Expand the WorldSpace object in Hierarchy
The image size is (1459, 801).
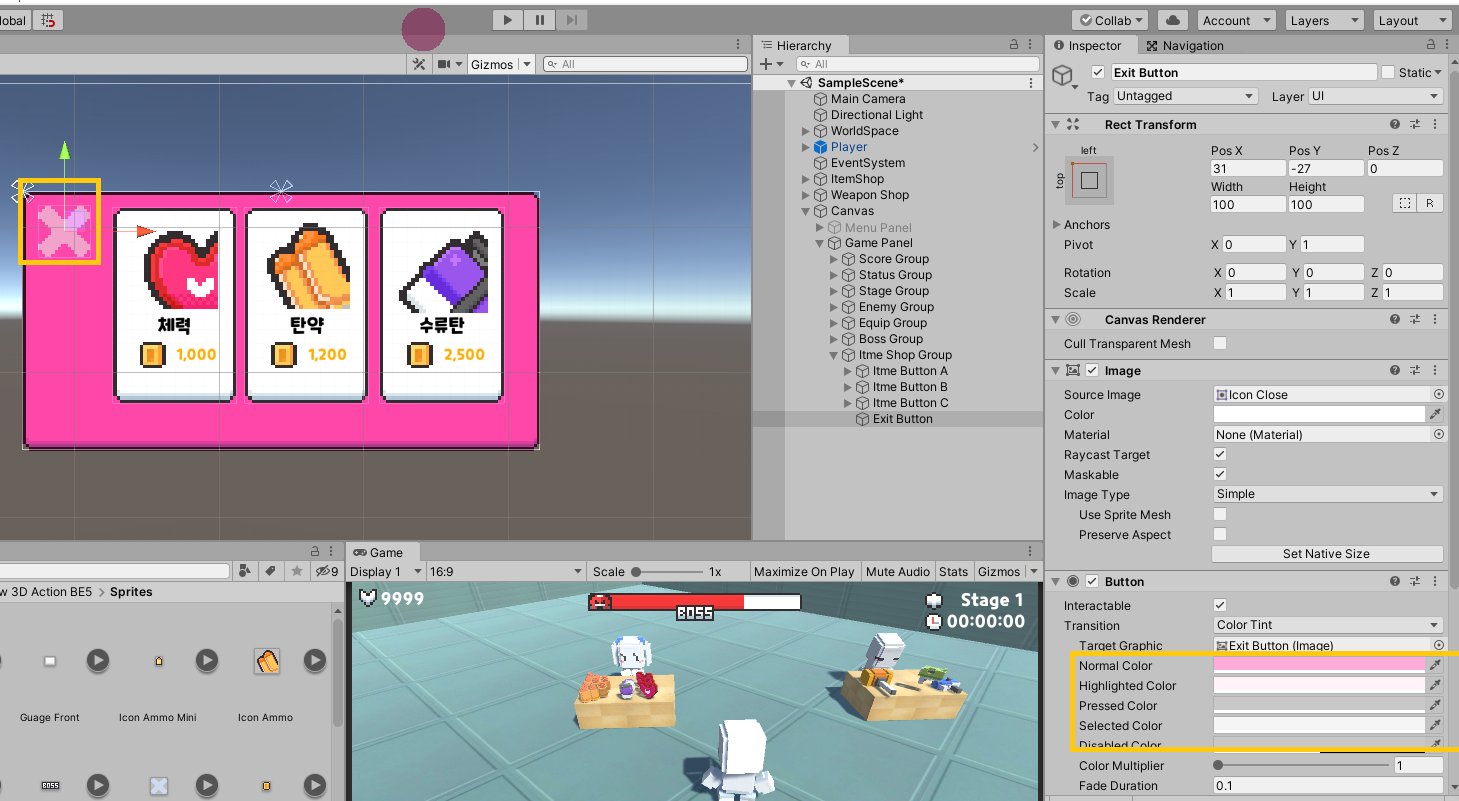(806, 131)
